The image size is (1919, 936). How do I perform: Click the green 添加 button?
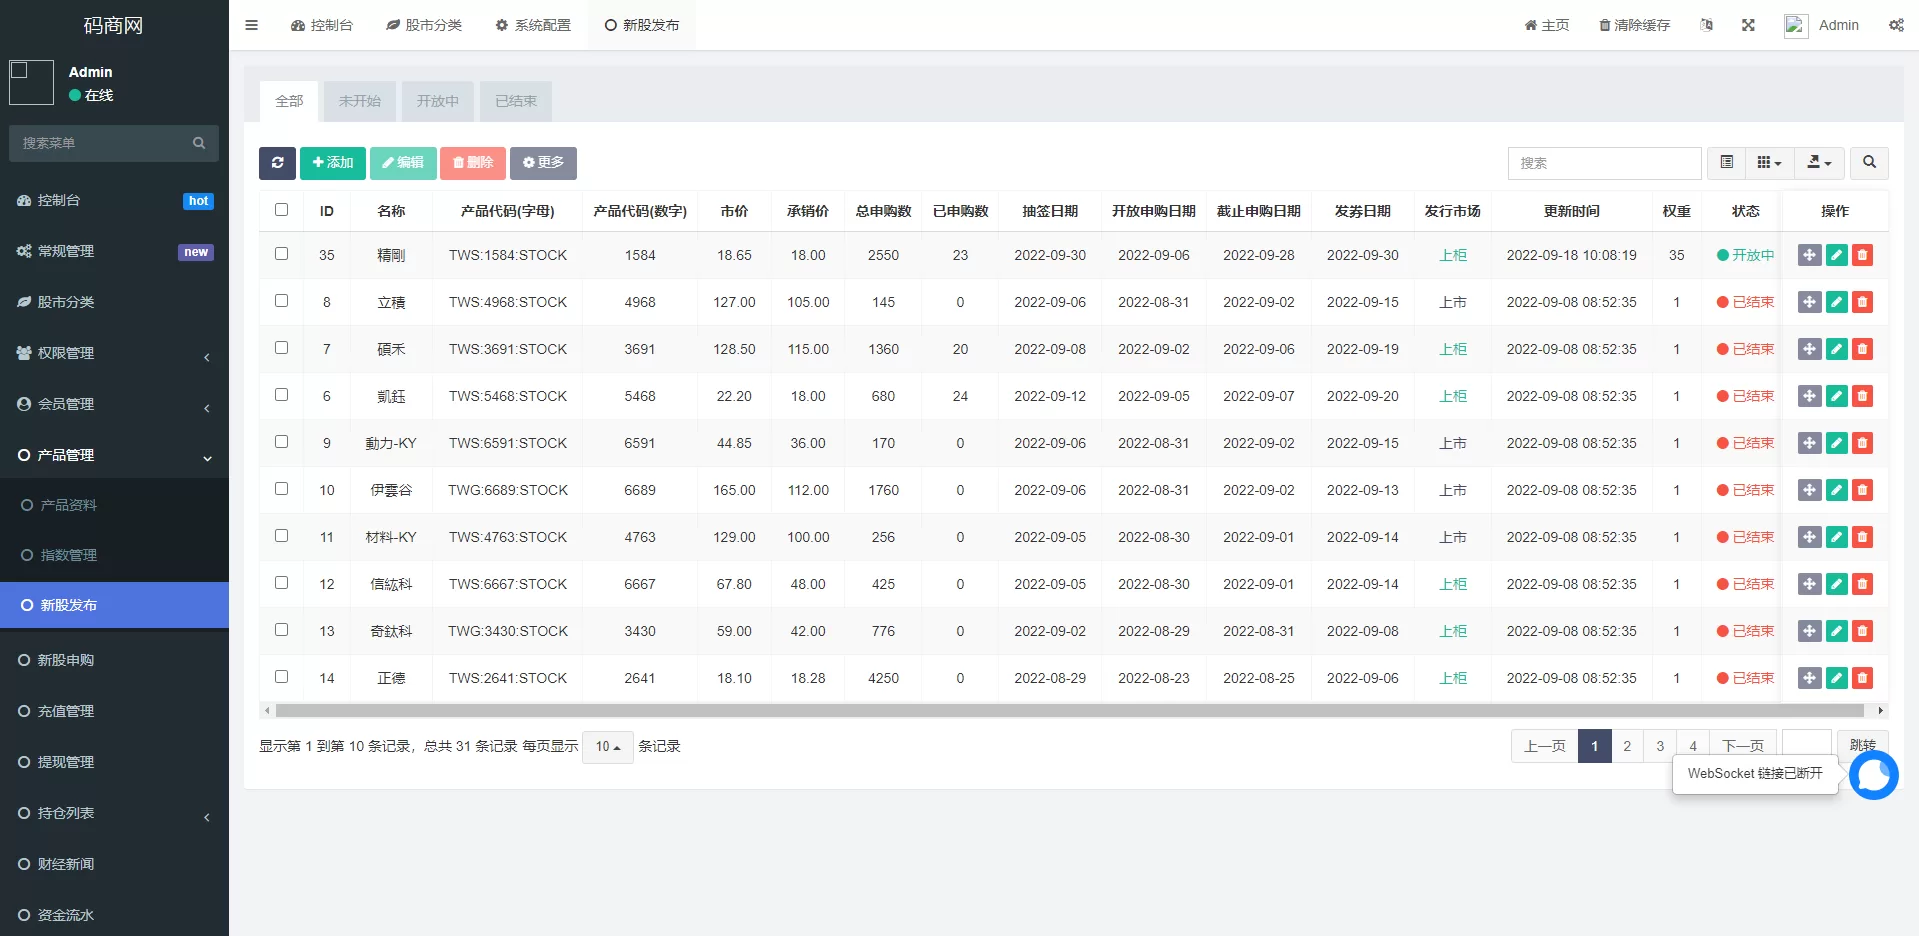click(333, 163)
